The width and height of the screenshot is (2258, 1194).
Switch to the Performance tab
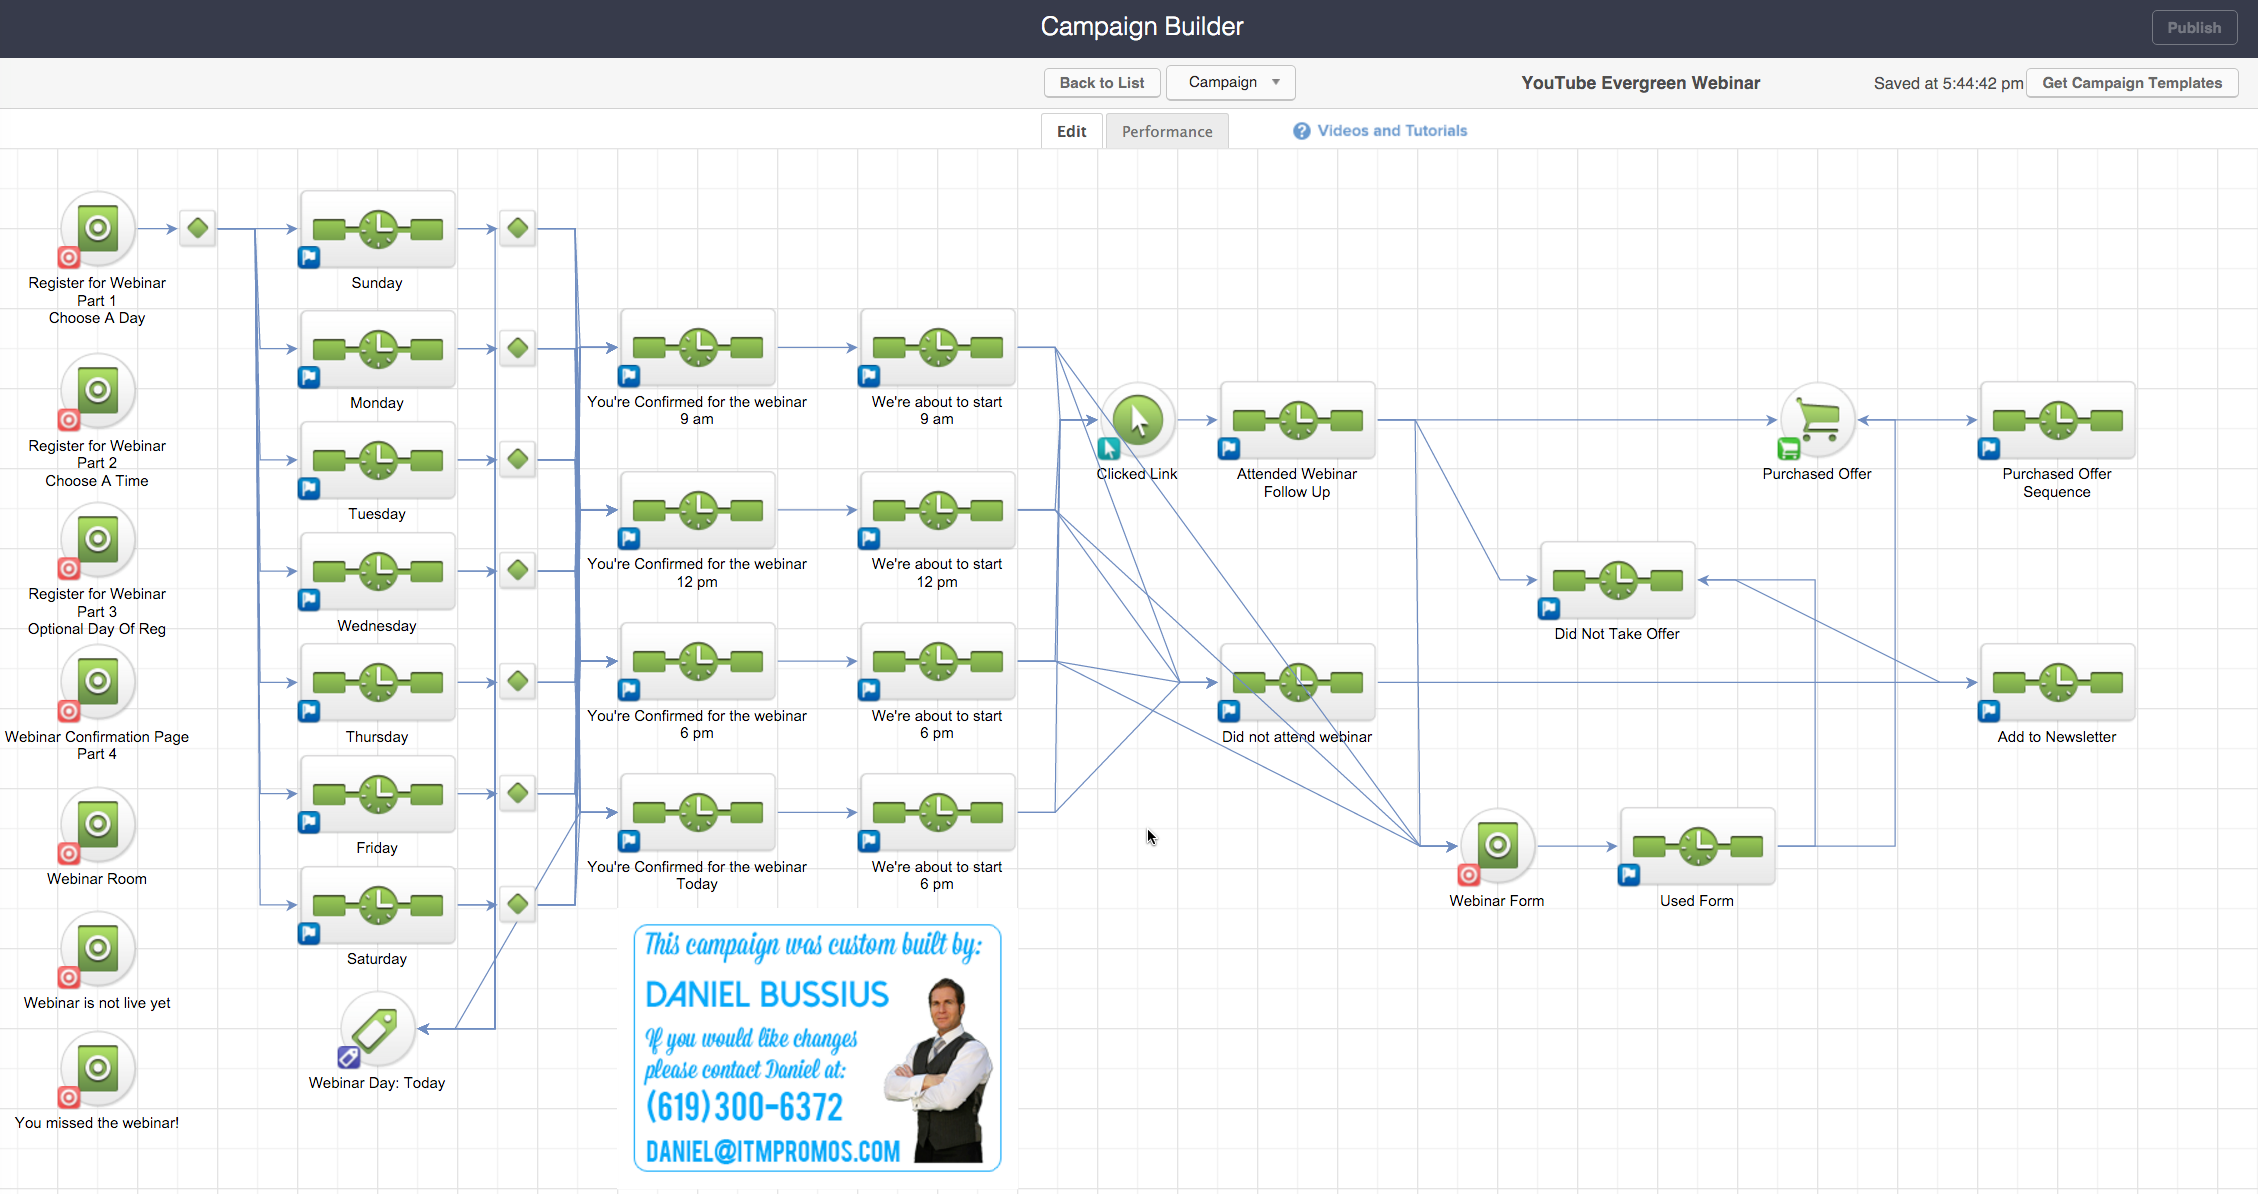(1166, 130)
